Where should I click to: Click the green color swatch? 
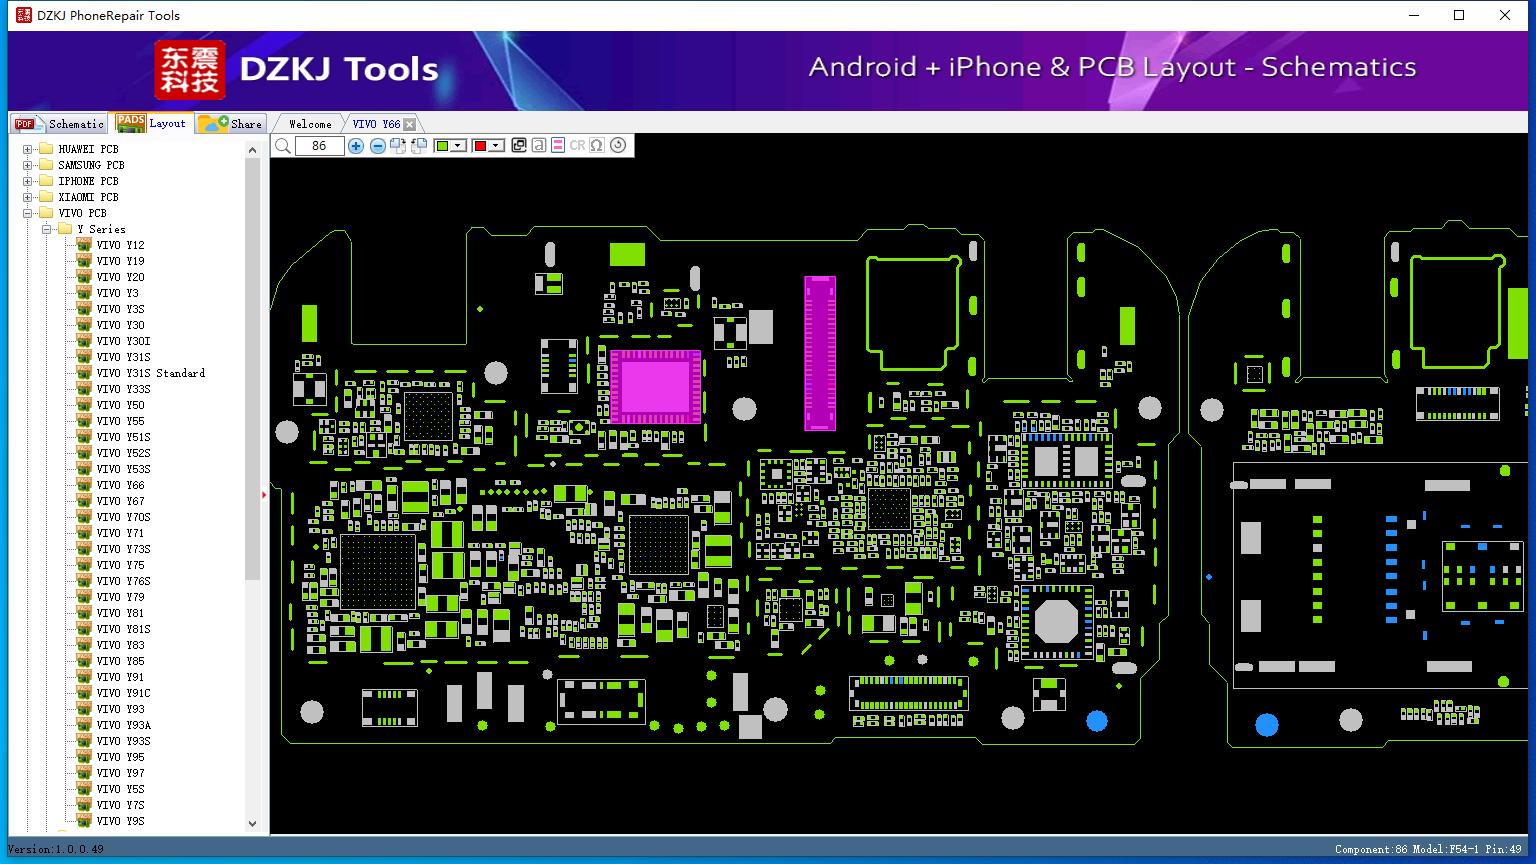442,146
